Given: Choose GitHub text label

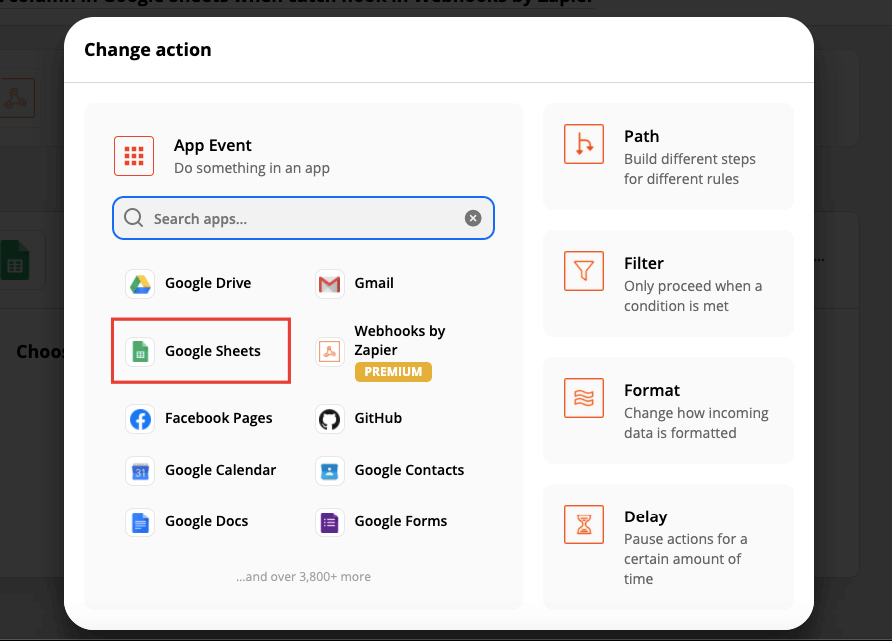Looking at the screenshot, I should (378, 418).
